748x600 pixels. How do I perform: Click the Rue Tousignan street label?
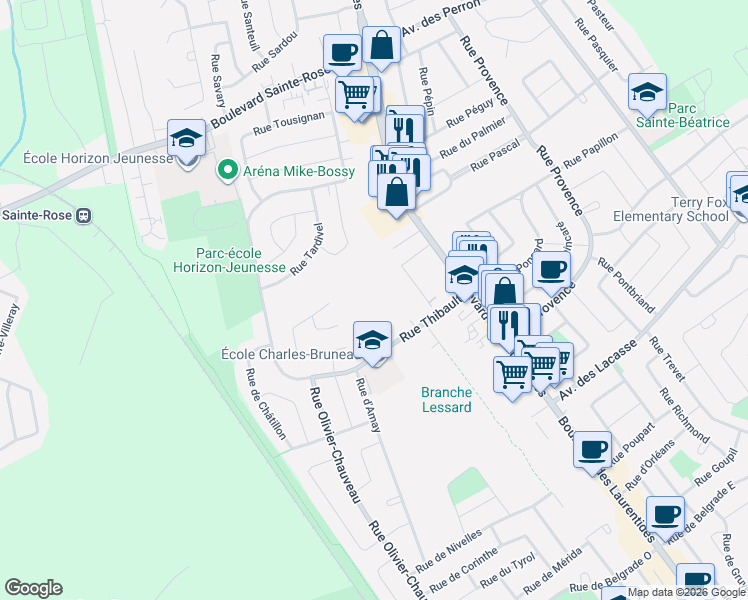(x=289, y=123)
